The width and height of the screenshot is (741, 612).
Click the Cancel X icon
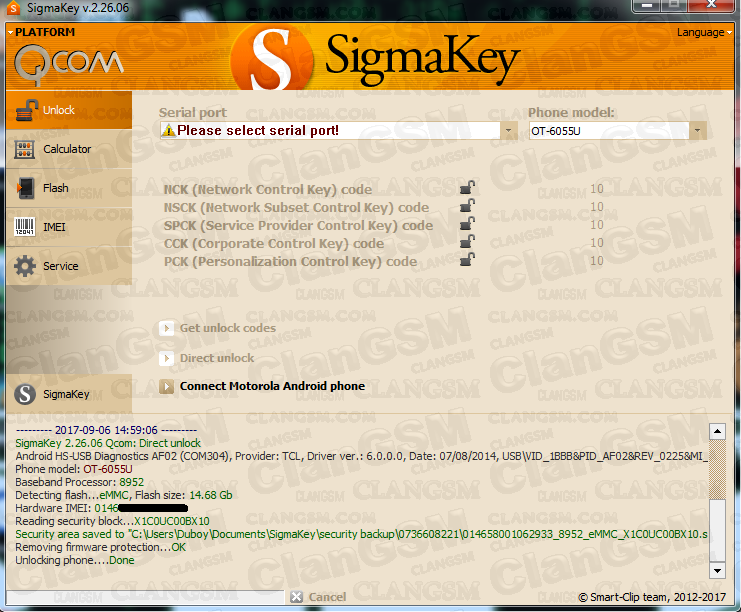[296, 597]
